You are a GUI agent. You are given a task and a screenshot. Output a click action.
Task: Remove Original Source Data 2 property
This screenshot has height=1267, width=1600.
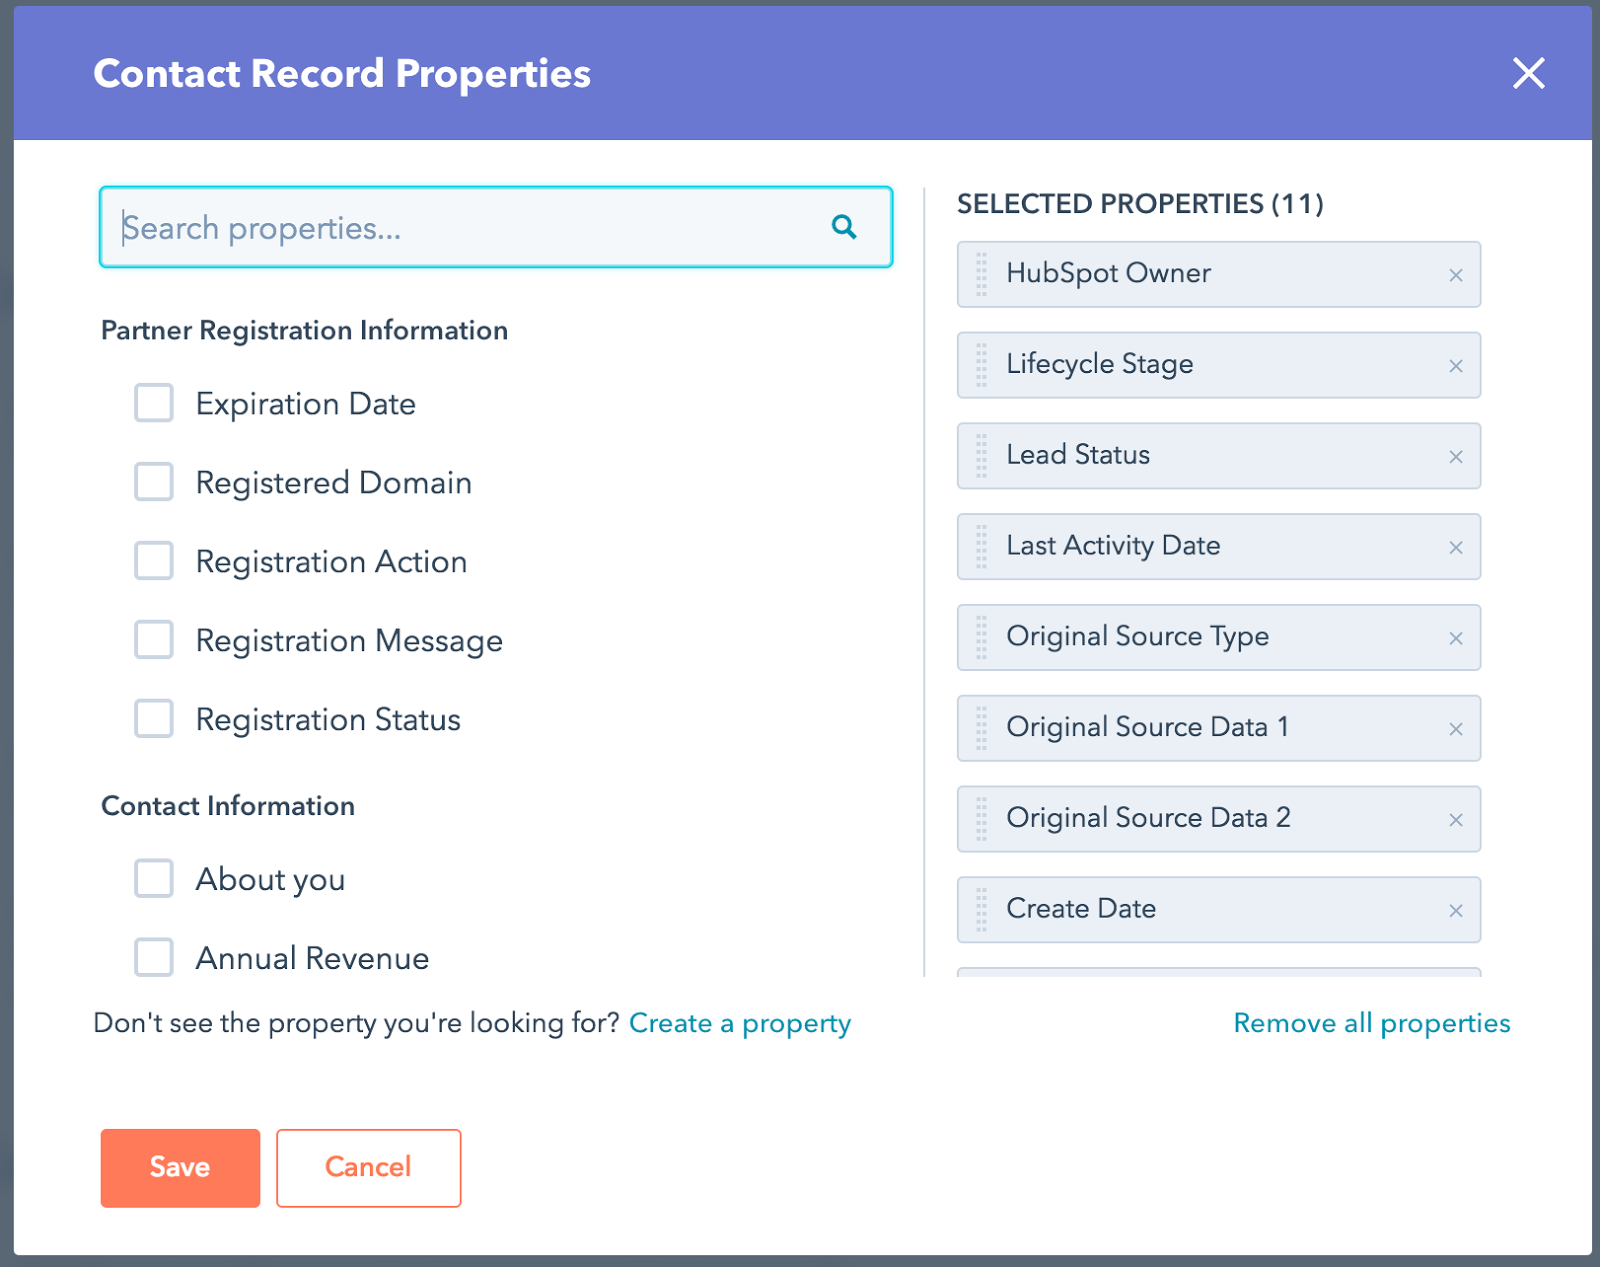point(1456,820)
